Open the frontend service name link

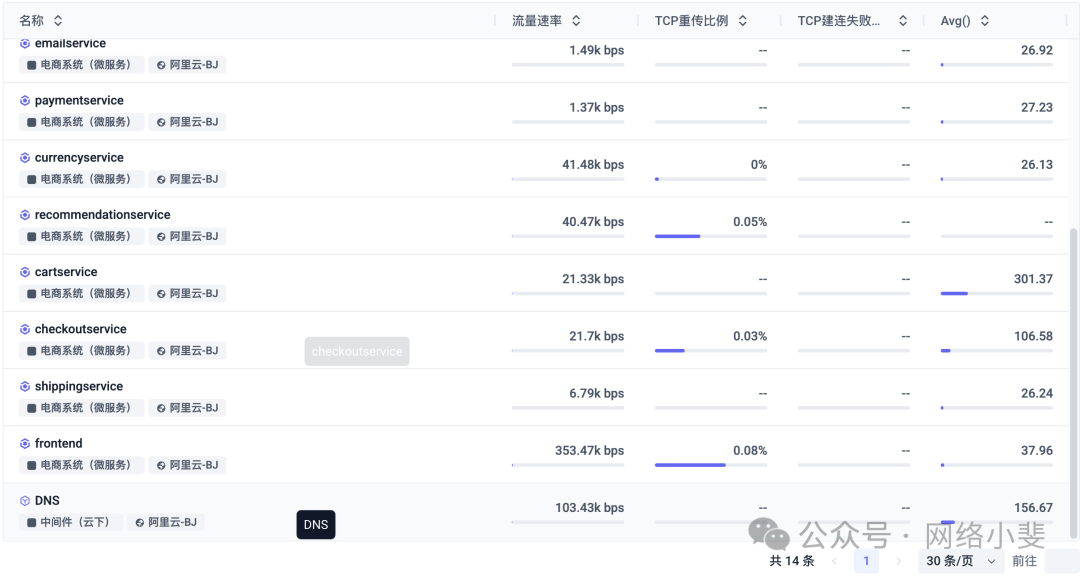tap(59, 444)
